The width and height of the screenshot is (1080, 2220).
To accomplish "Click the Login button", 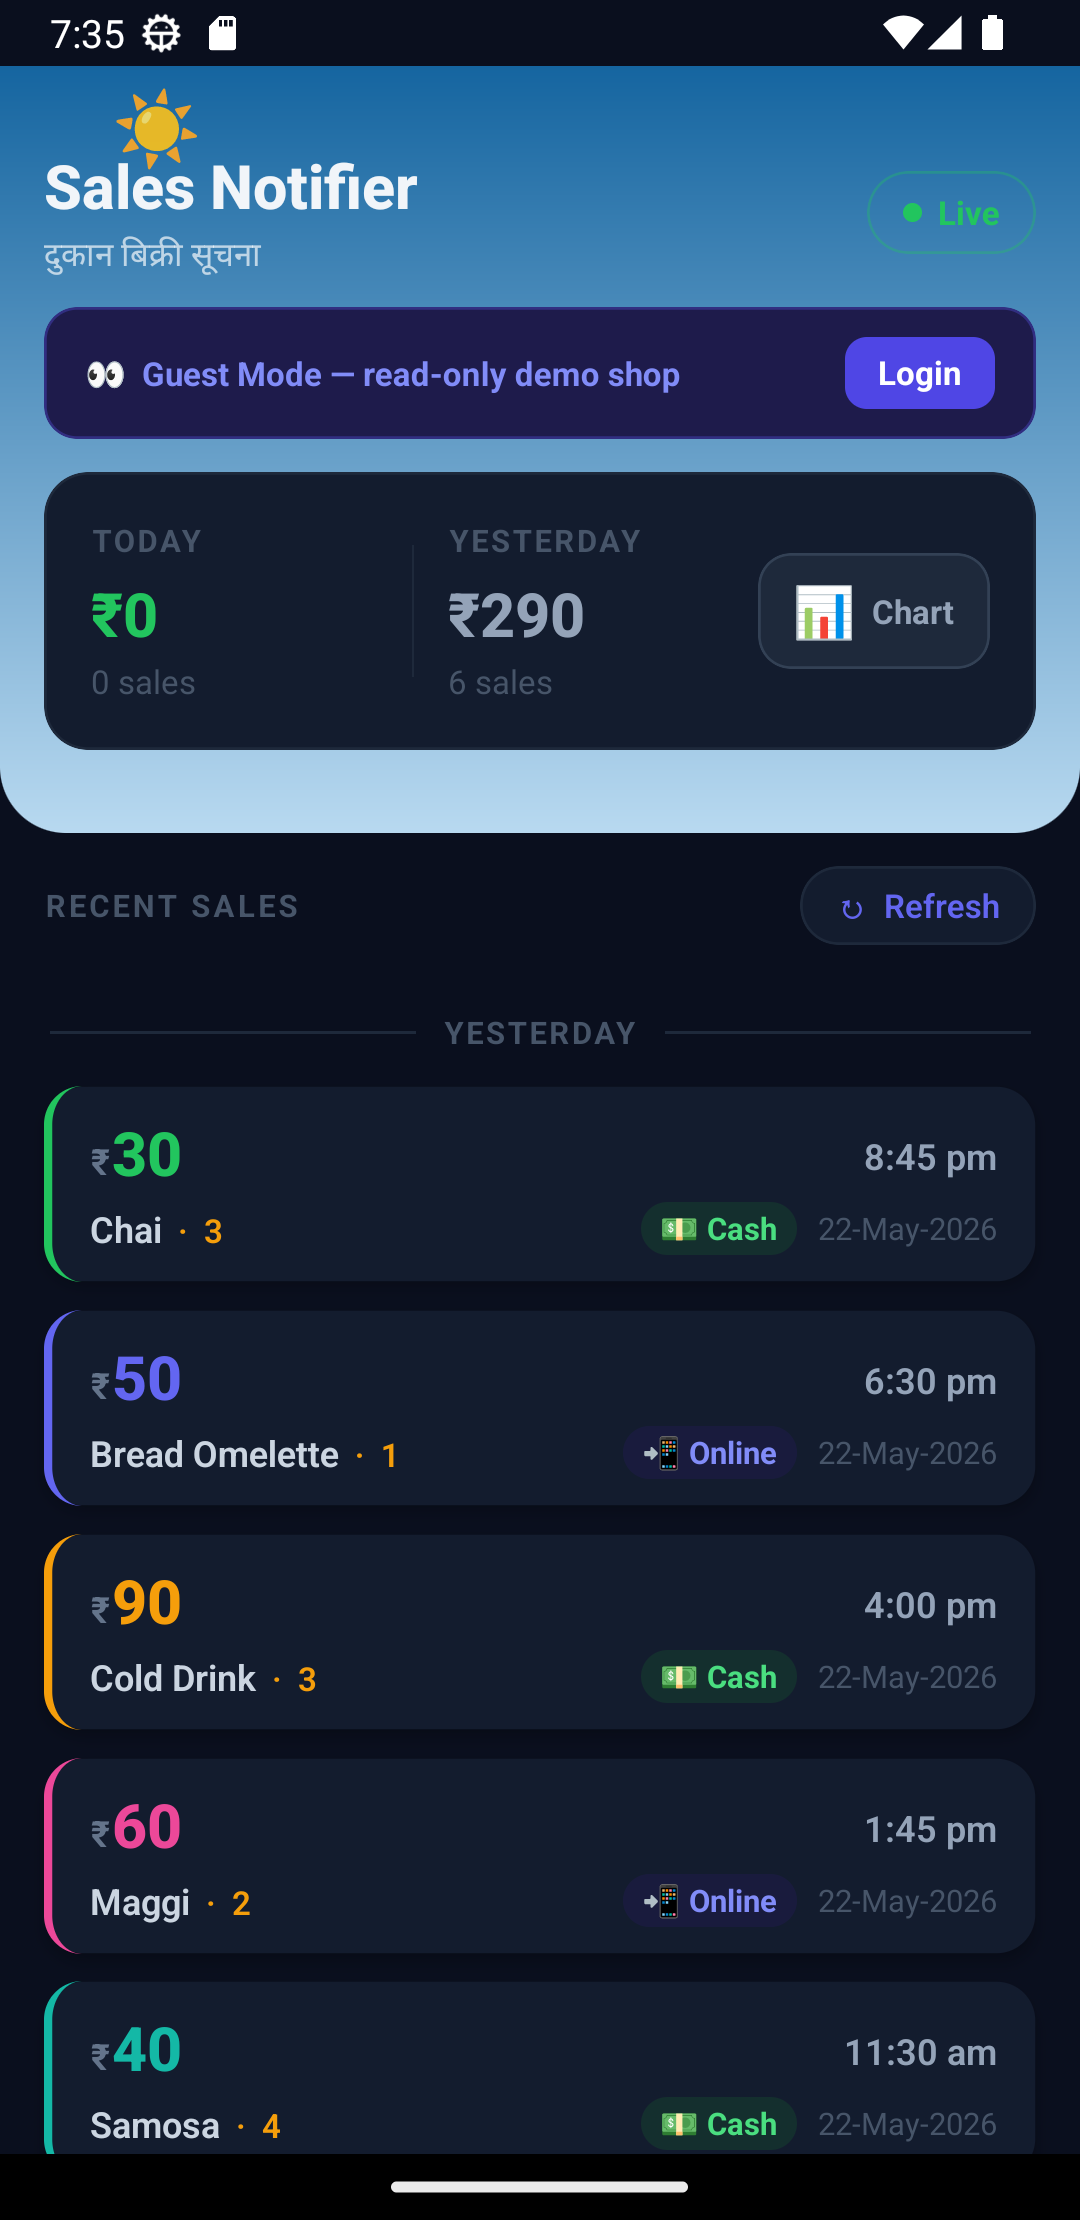I will [x=920, y=373].
